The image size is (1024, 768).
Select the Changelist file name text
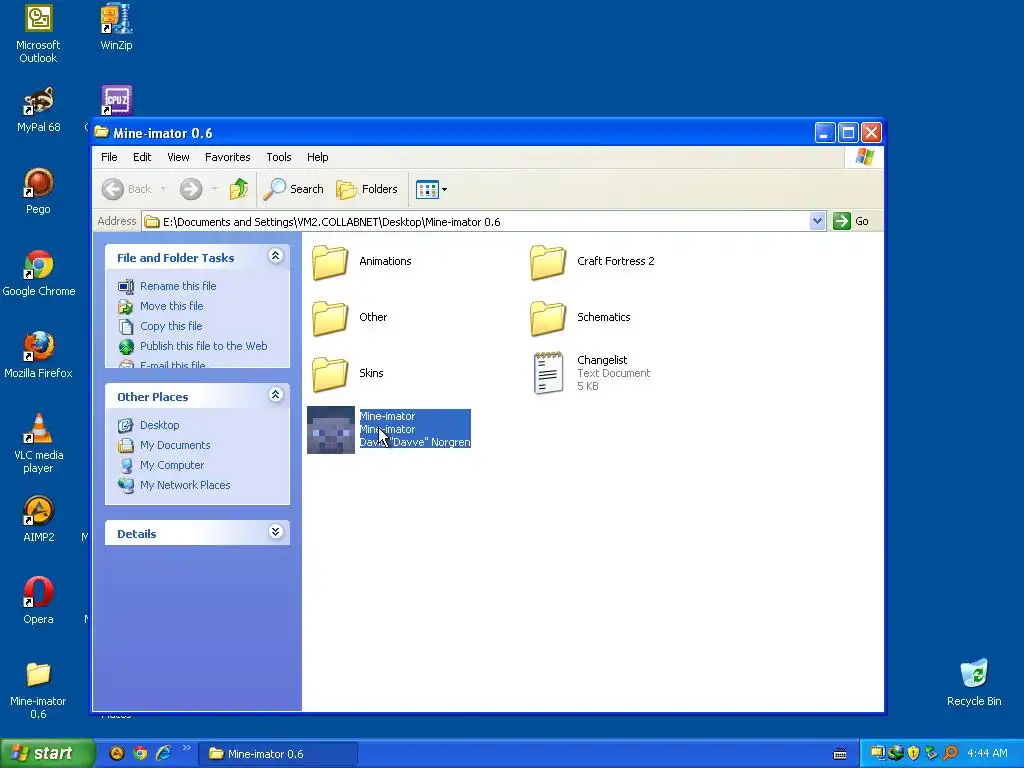[x=601, y=360]
